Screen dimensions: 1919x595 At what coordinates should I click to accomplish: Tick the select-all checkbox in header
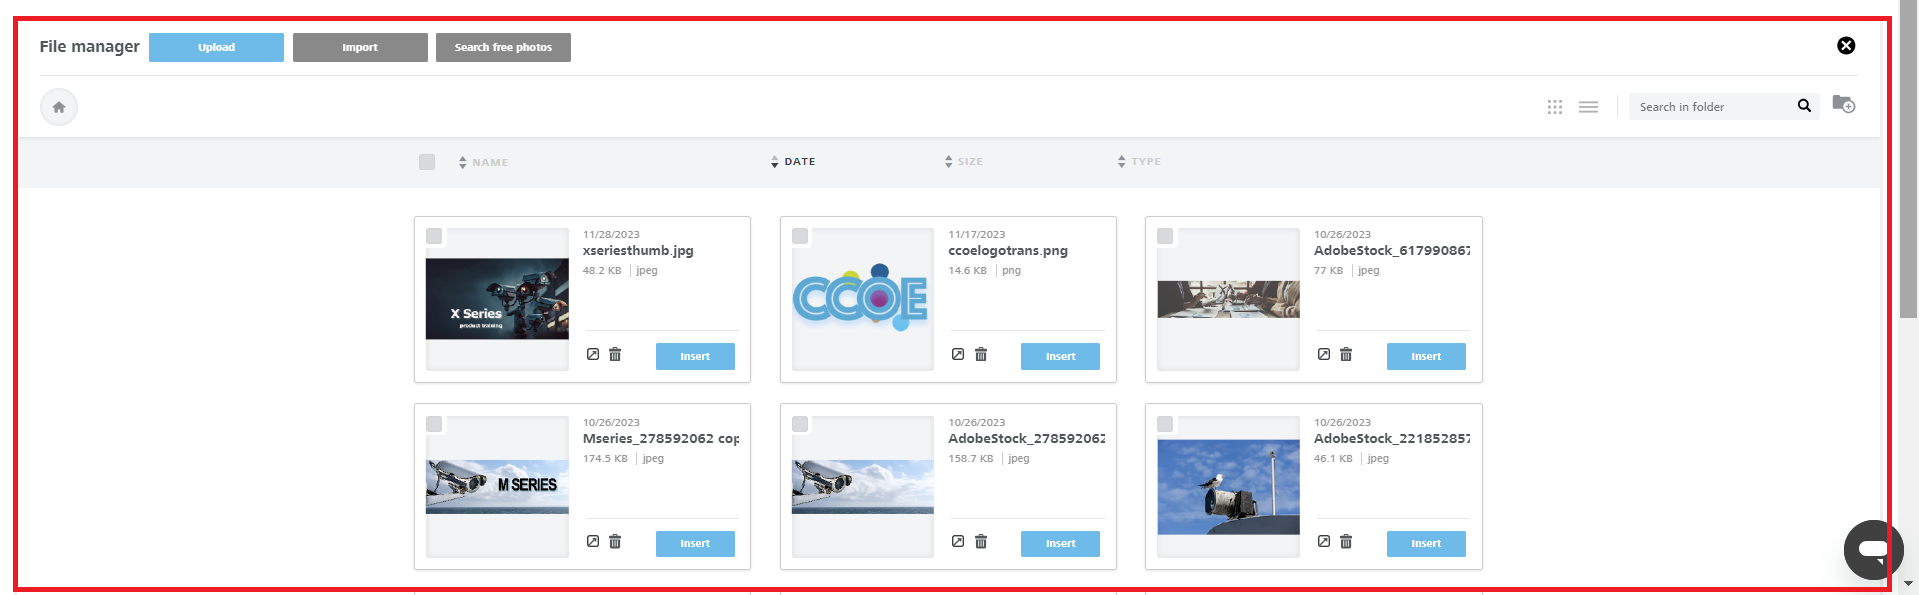point(427,162)
